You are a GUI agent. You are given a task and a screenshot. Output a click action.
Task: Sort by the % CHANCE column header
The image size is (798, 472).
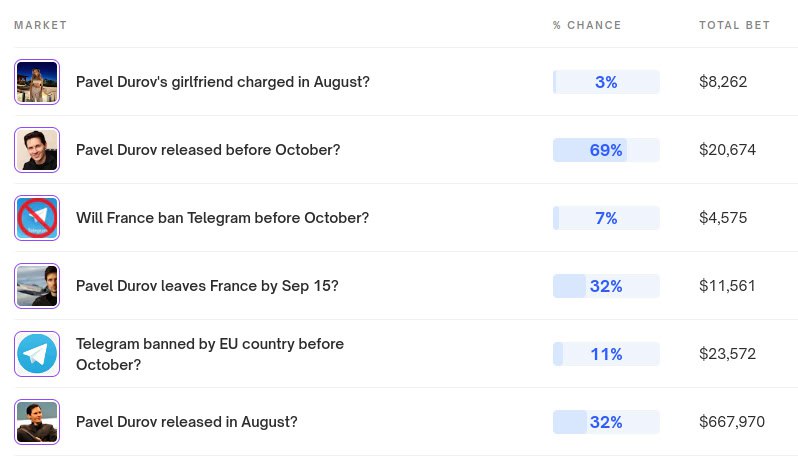click(x=587, y=25)
